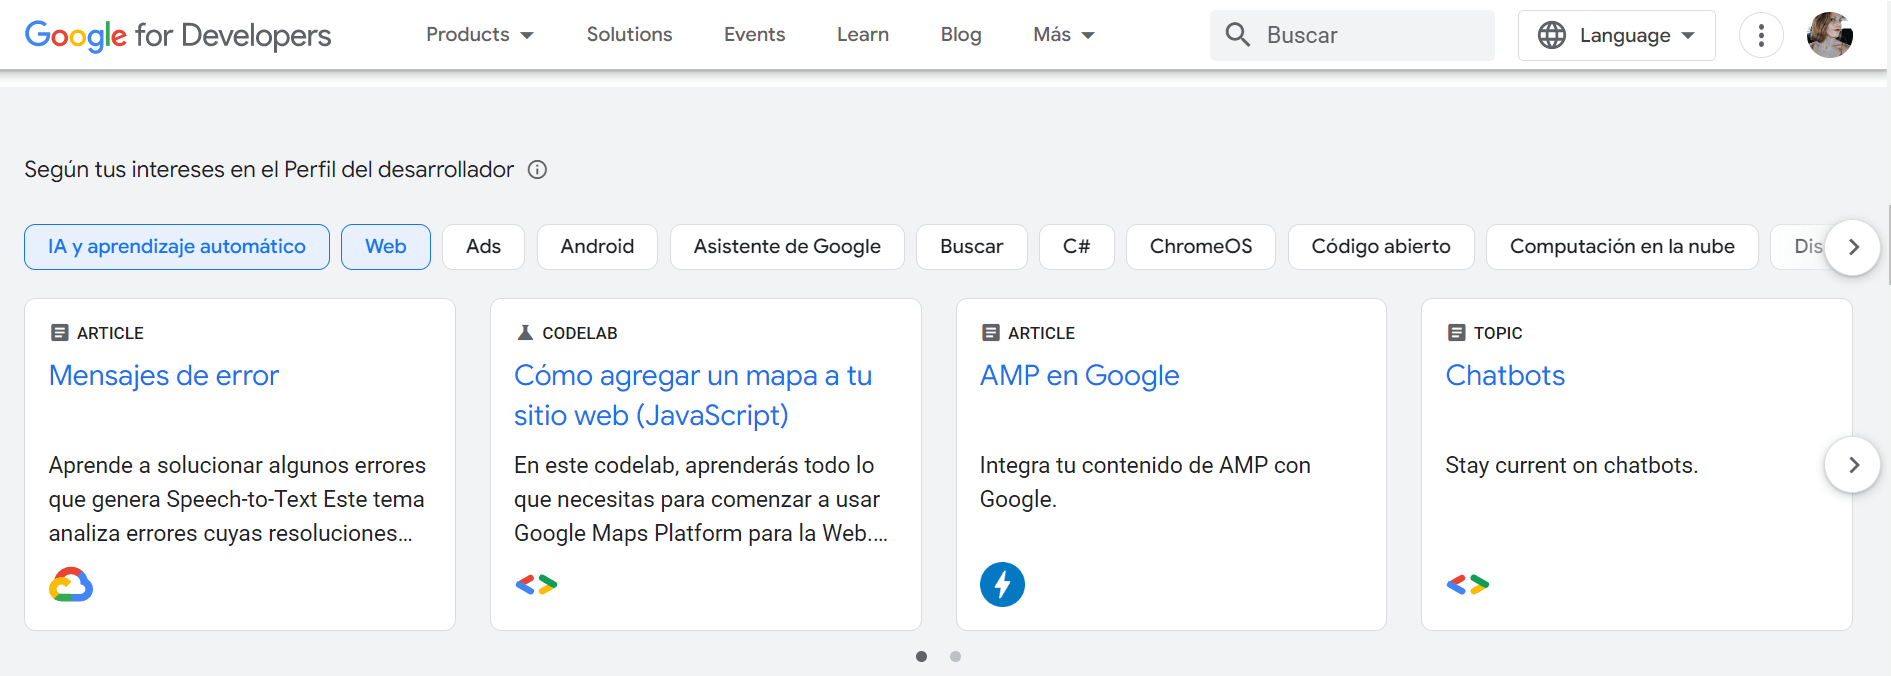
Task: Select the first carousel page dot
Action: [x=921, y=657]
